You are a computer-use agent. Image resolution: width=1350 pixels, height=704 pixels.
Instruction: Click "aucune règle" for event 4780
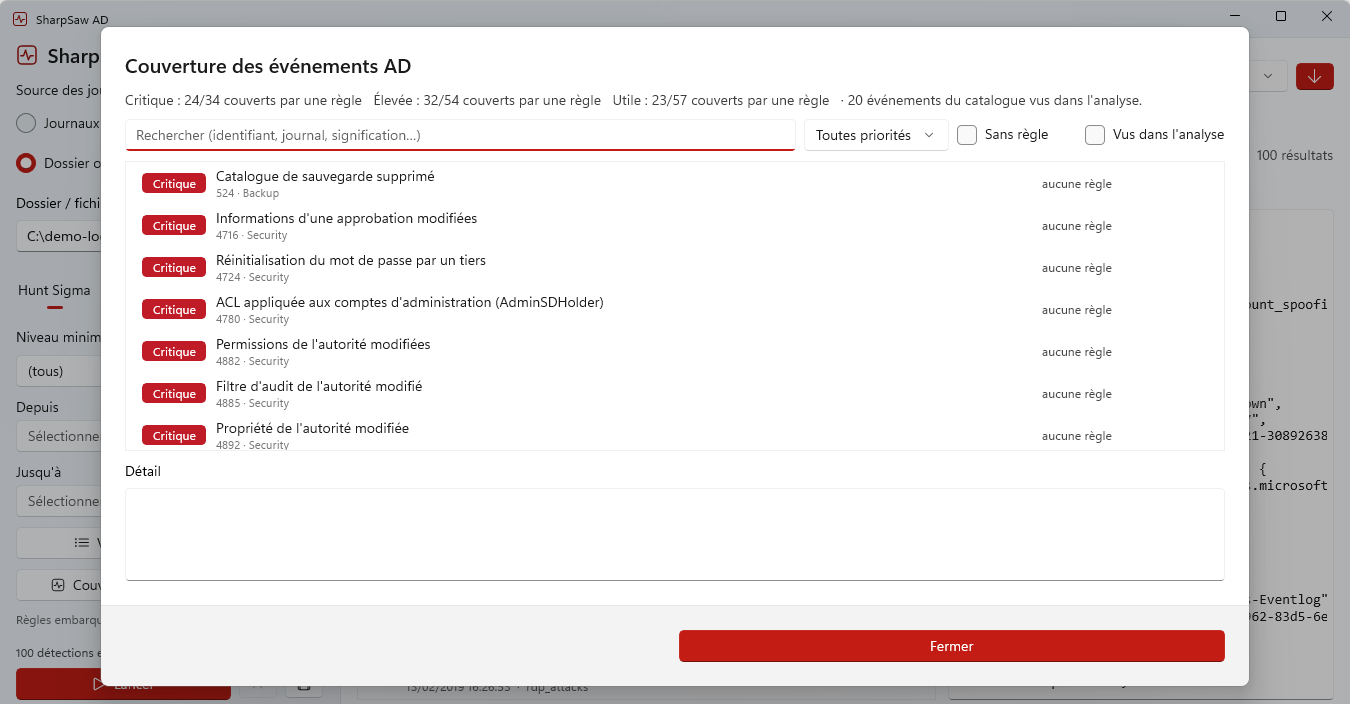click(x=1077, y=310)
